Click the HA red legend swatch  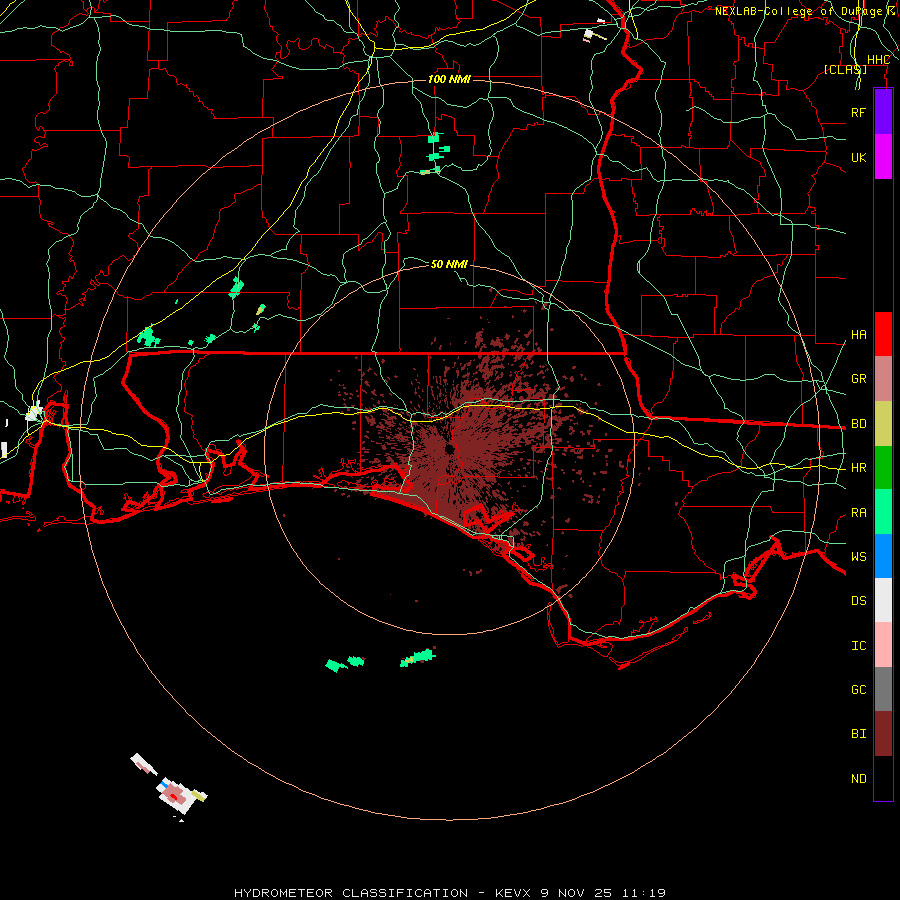click(x=883, y=334)
